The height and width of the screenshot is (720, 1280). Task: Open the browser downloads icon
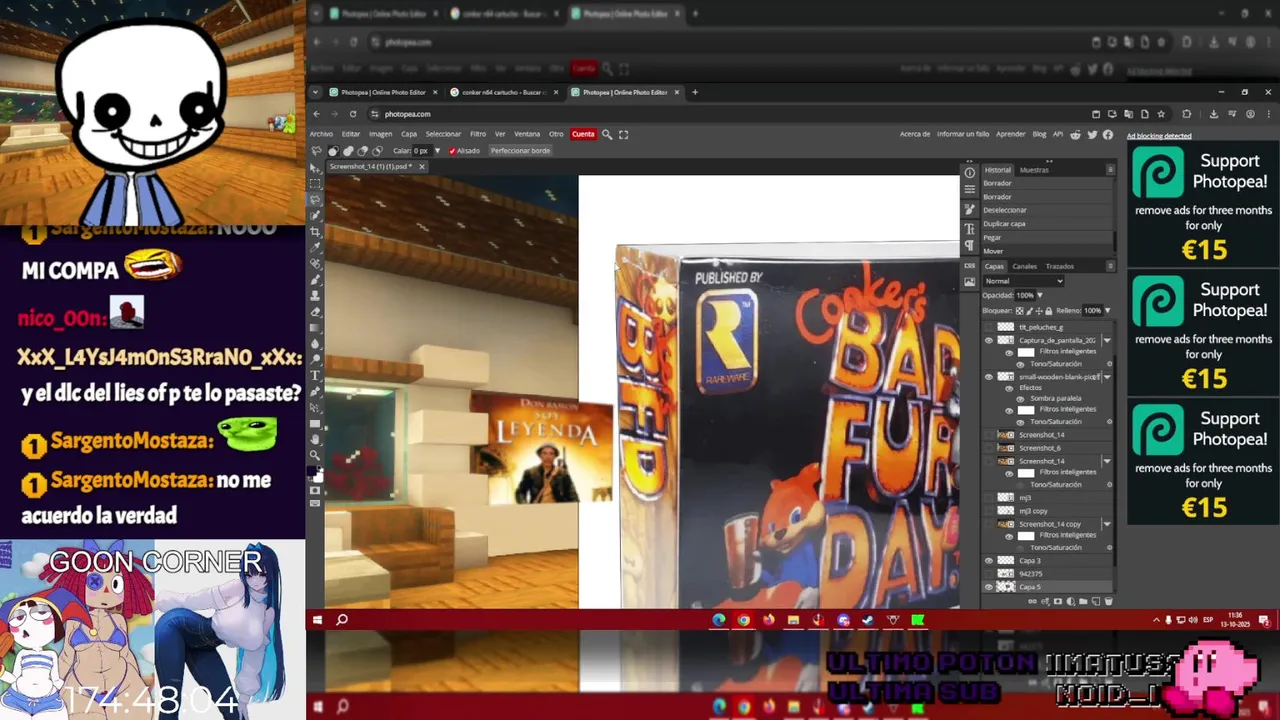tap(1214, 114)
